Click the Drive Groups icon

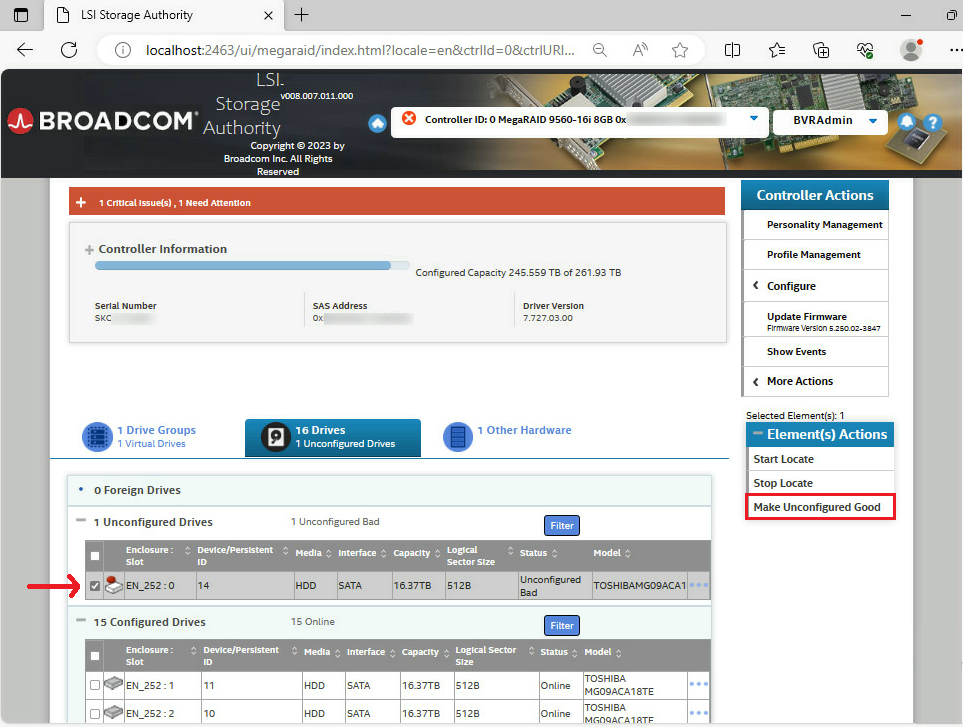coord(97,437)
